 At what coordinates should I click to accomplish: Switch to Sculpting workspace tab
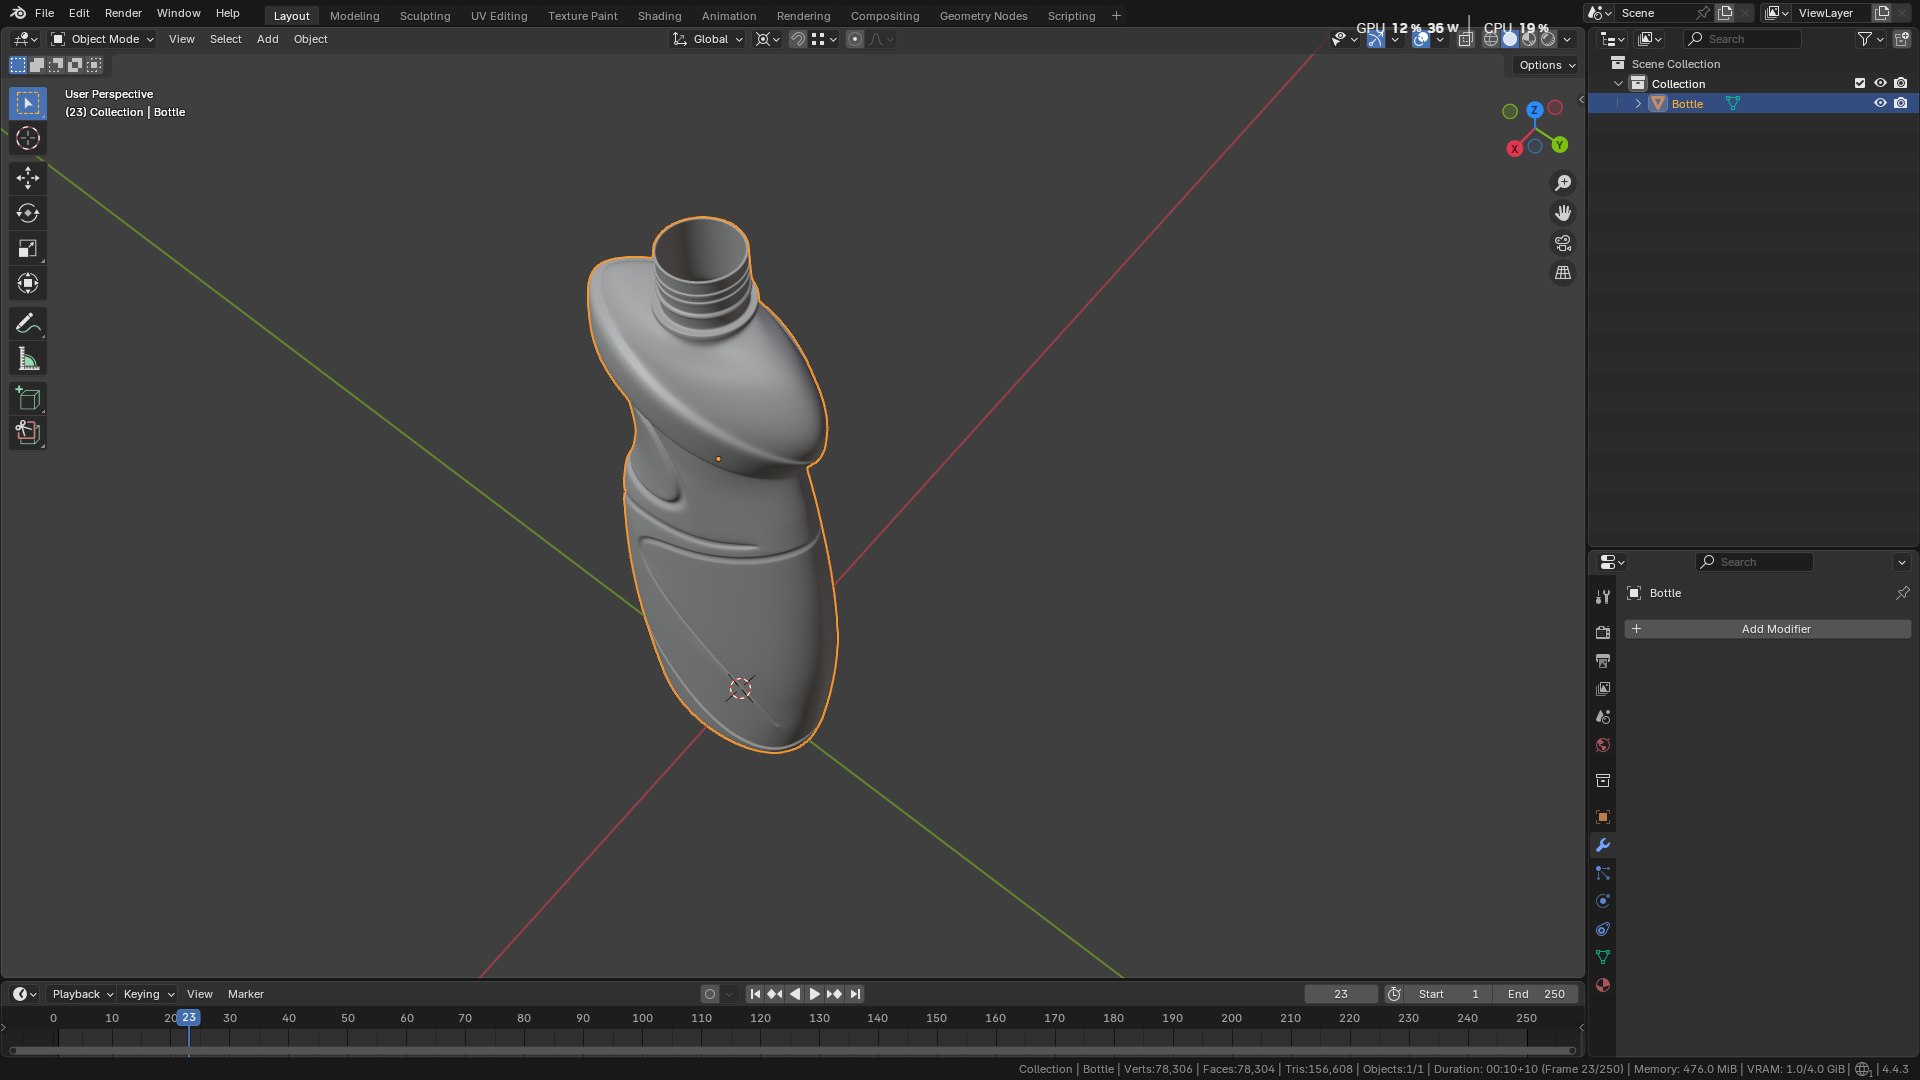click(x=425, y=16)
